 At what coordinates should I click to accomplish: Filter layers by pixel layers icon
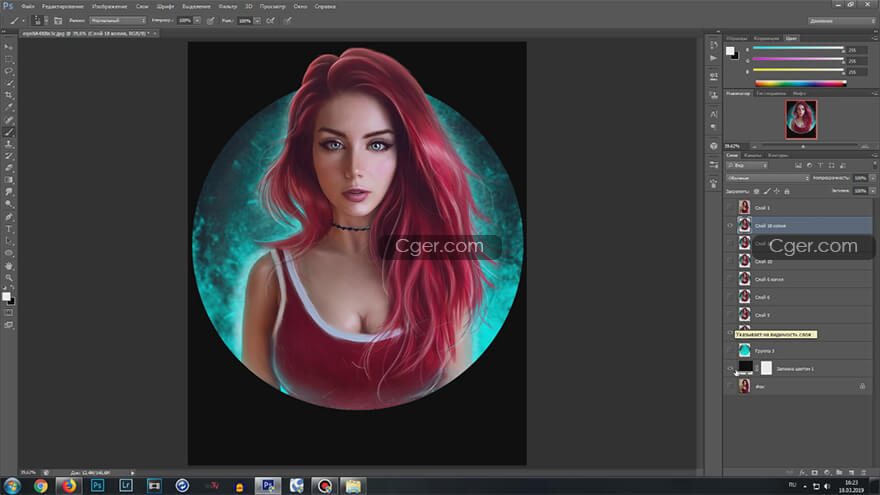point(798,166)
